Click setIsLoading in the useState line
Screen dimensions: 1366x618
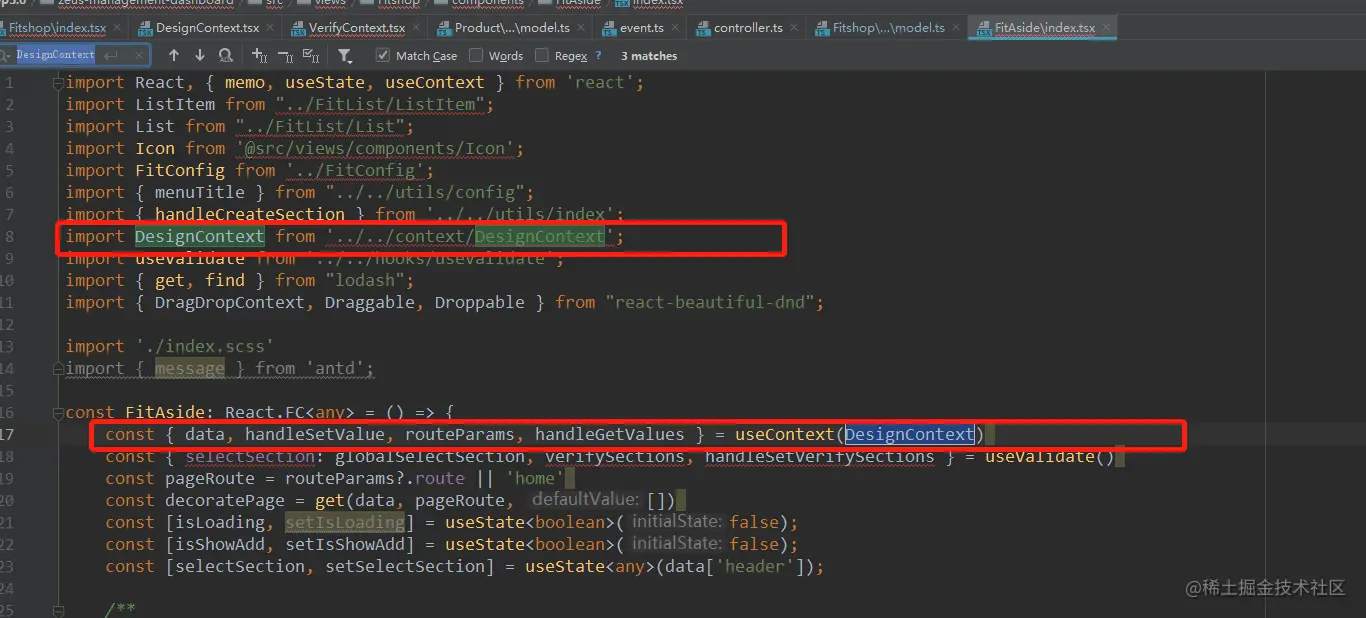[x=345, y=522]
